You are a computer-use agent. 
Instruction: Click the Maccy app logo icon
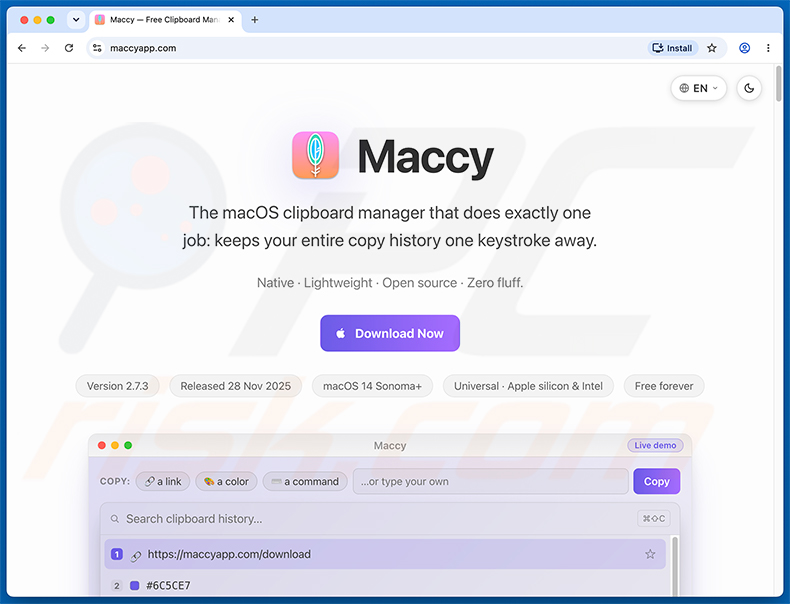click(x=315, y=155)
